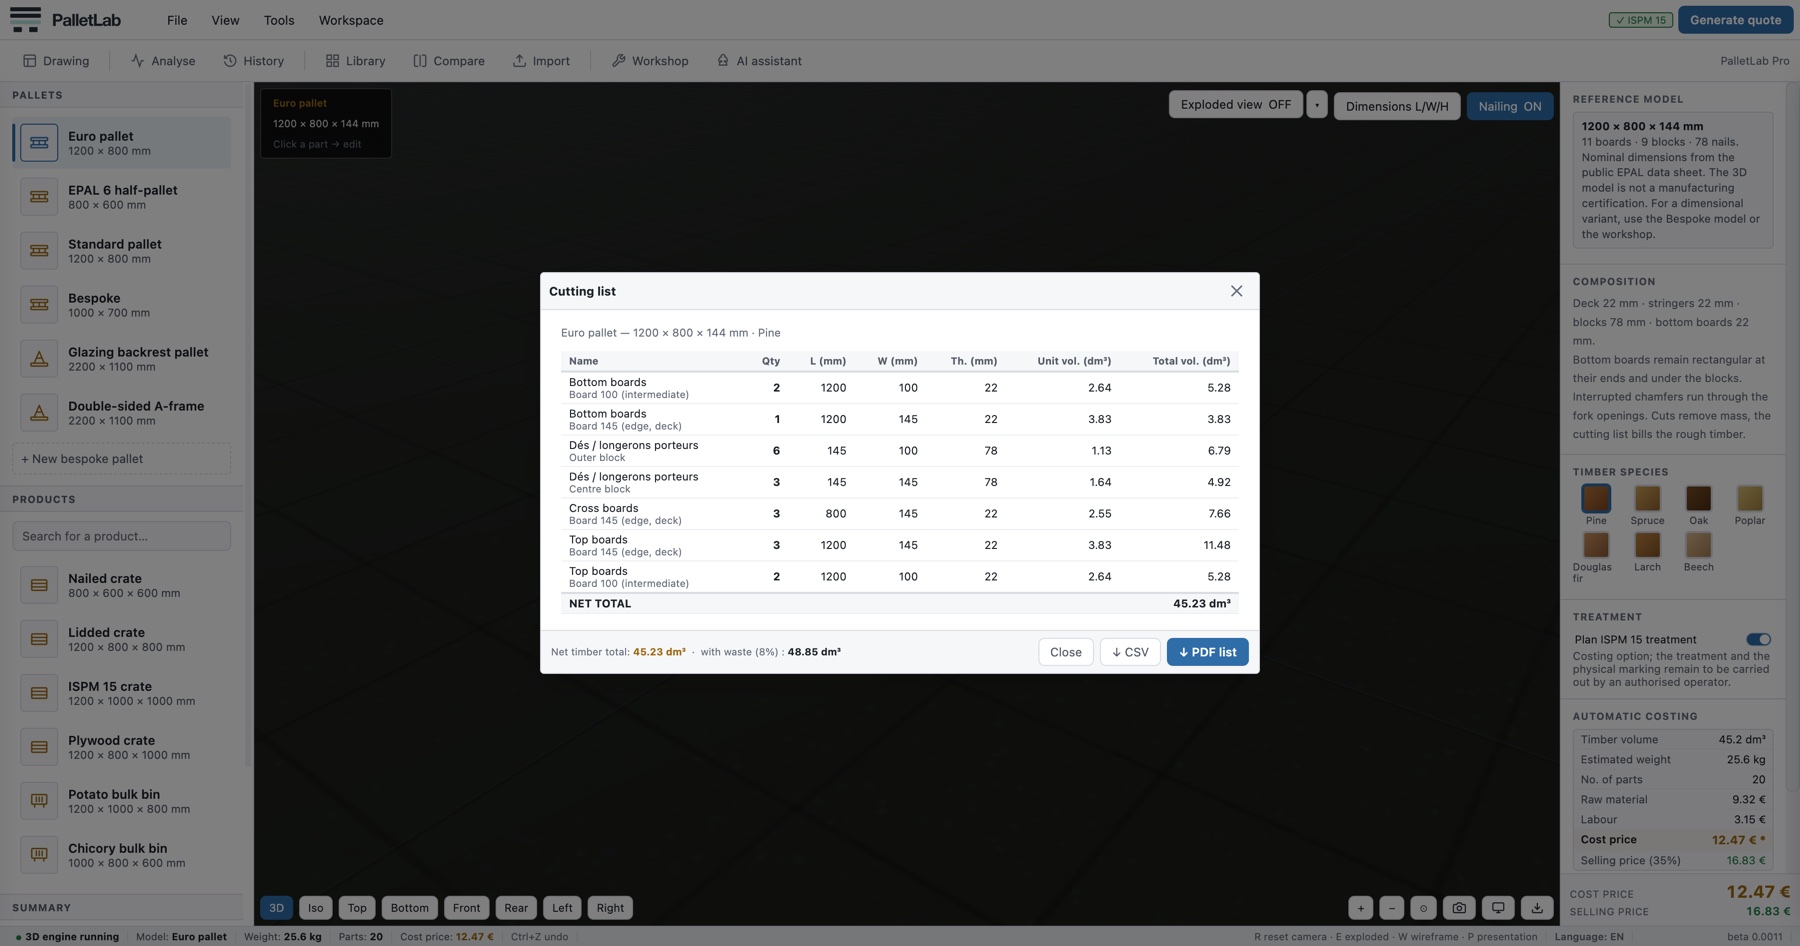Toggle Nailing ON button

point(1509,106)
